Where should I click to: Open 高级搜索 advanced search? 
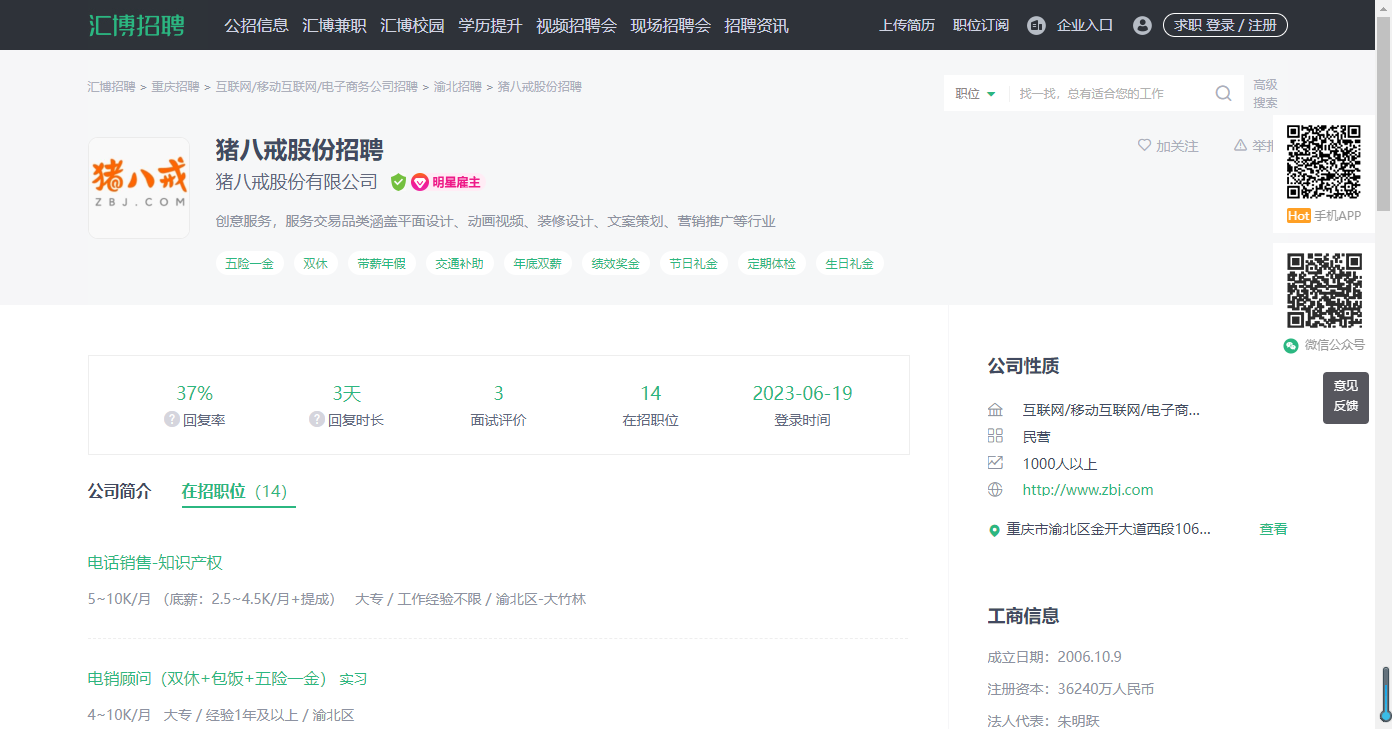pos(1265,94)
